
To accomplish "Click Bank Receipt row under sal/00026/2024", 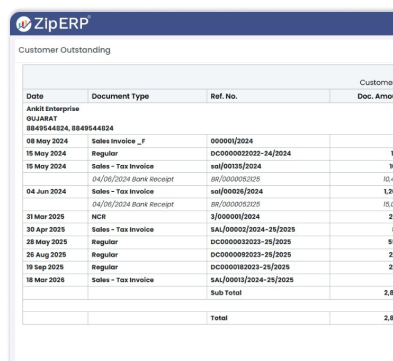I will [x=133, y=204].
